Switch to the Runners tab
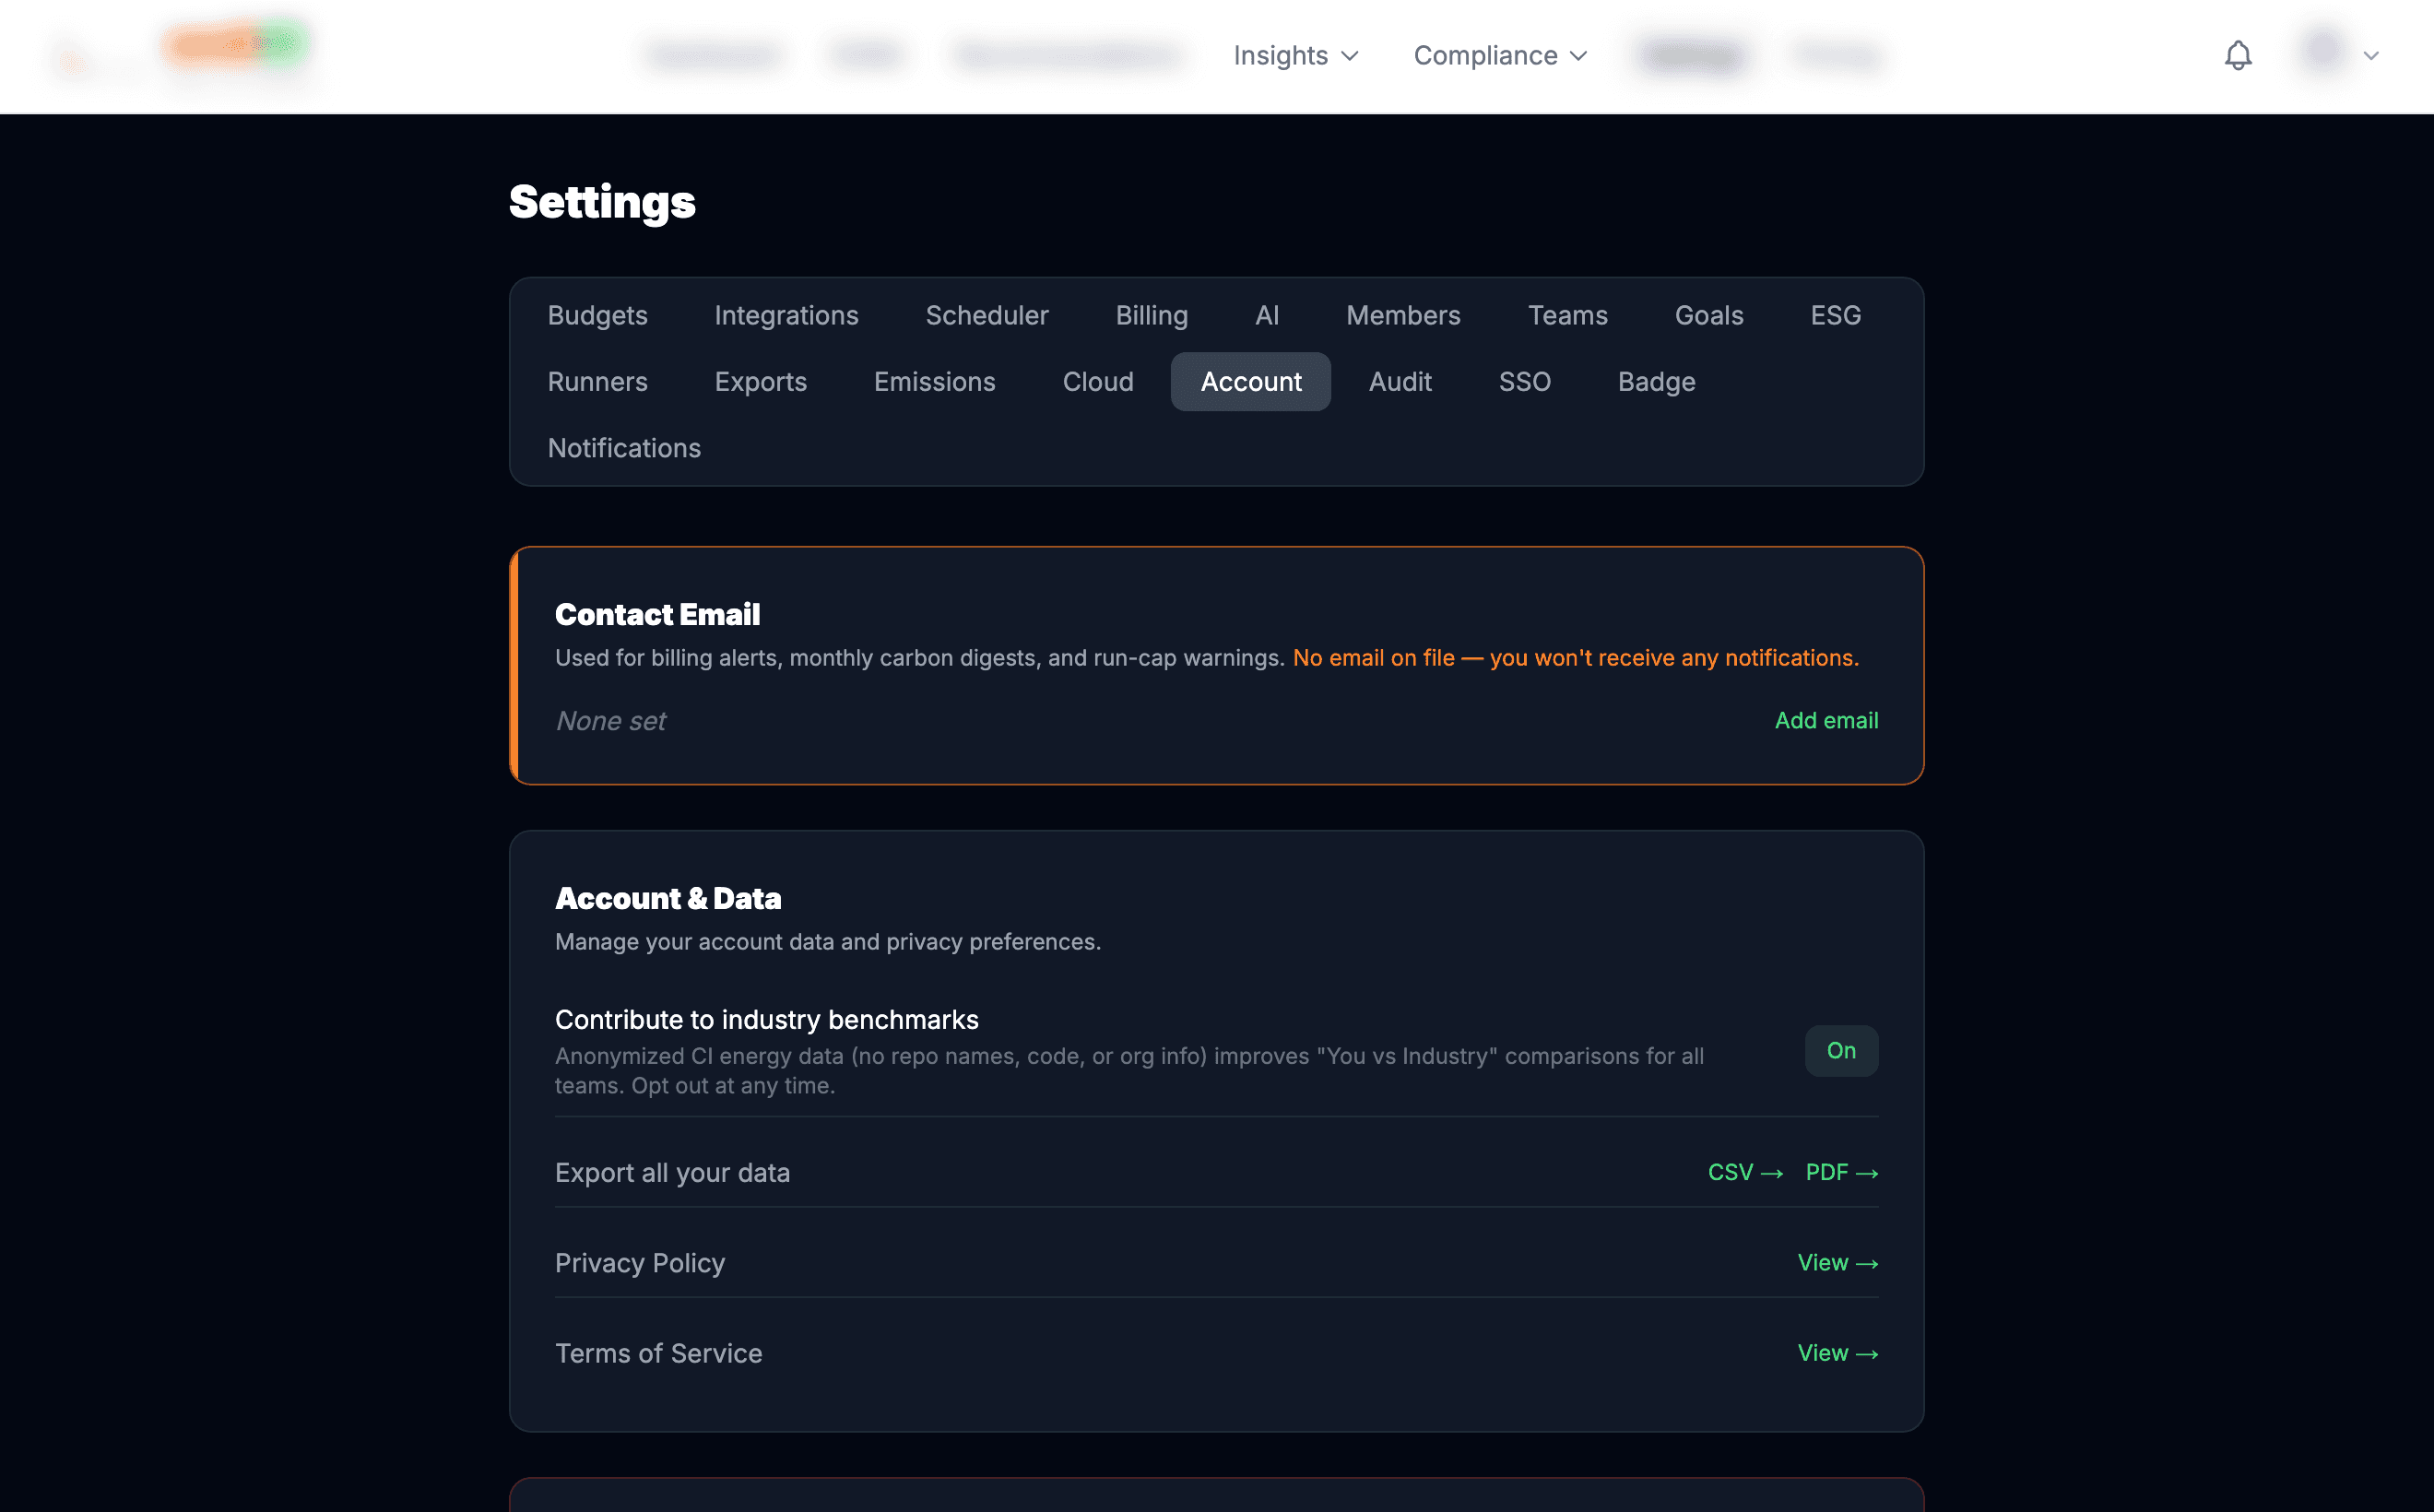 click(597, 381)
